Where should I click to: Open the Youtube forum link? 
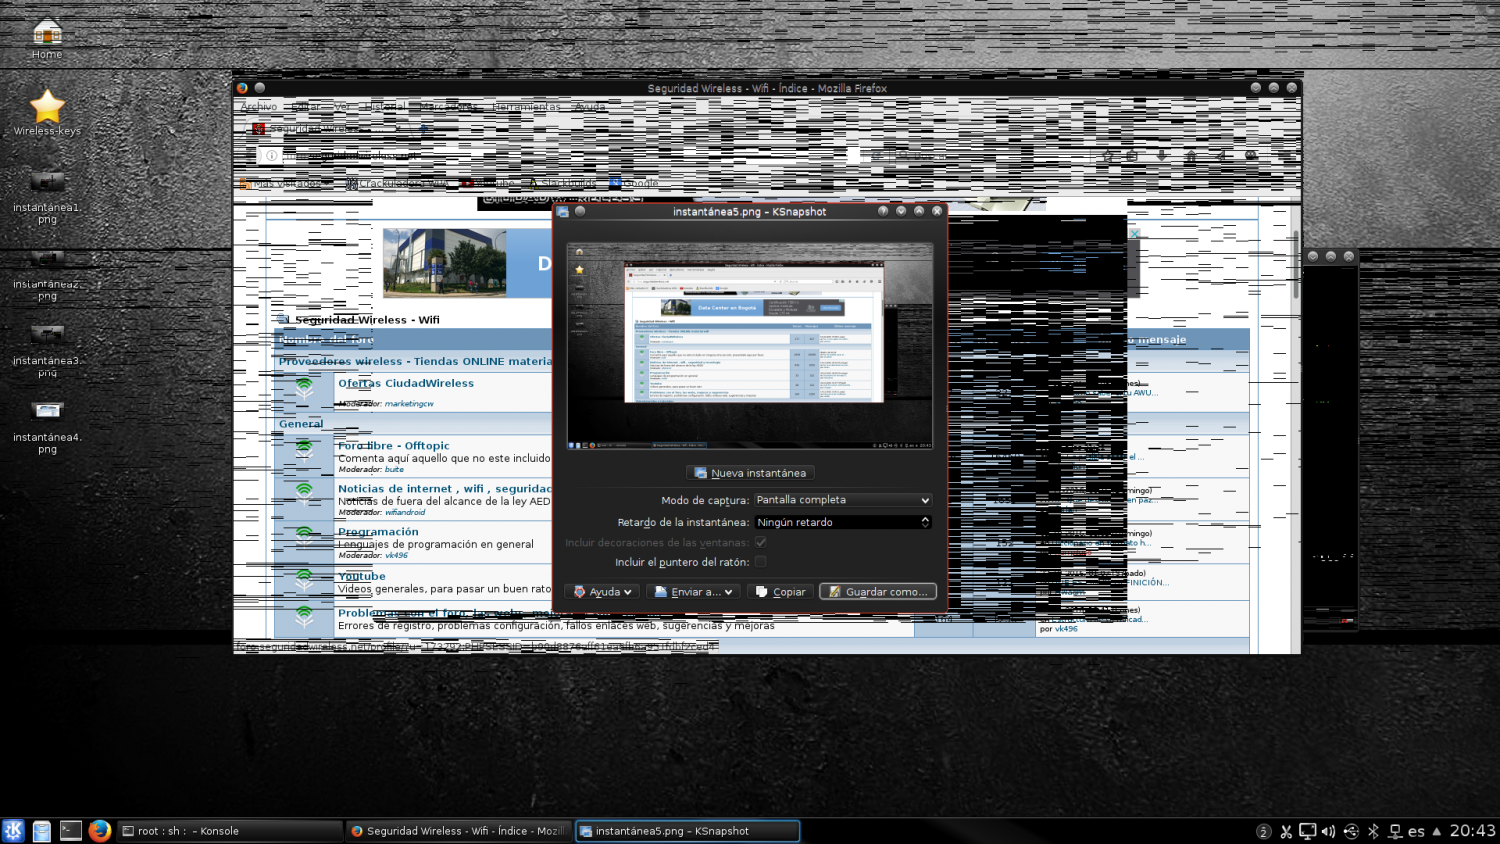tap(361, 576)
